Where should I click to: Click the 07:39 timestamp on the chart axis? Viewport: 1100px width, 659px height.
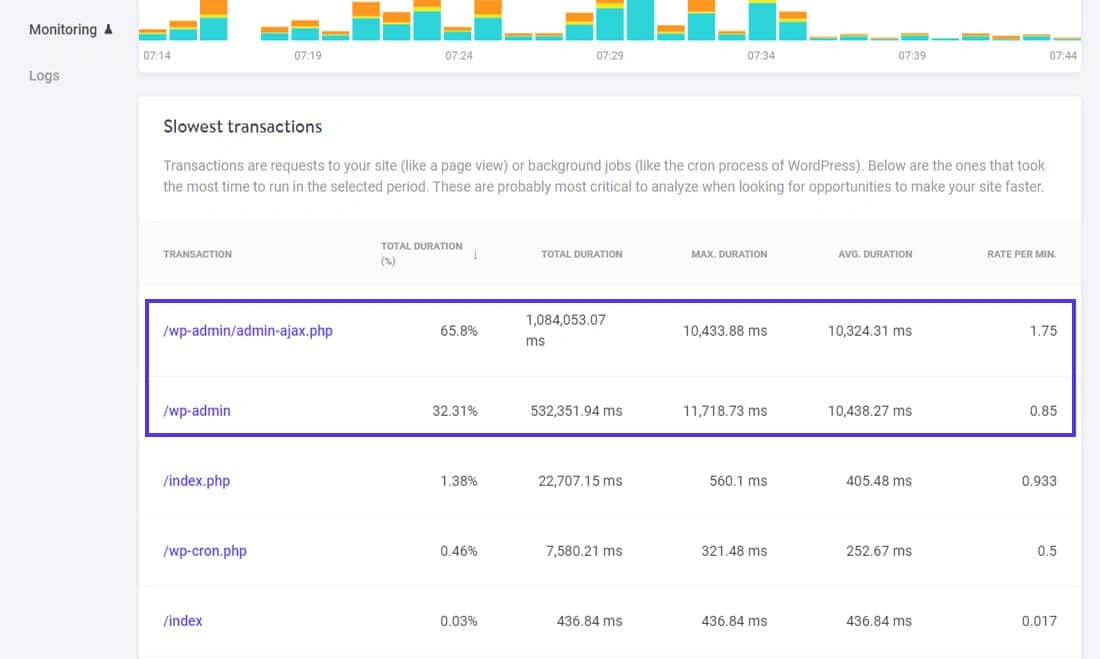(910, 56)
